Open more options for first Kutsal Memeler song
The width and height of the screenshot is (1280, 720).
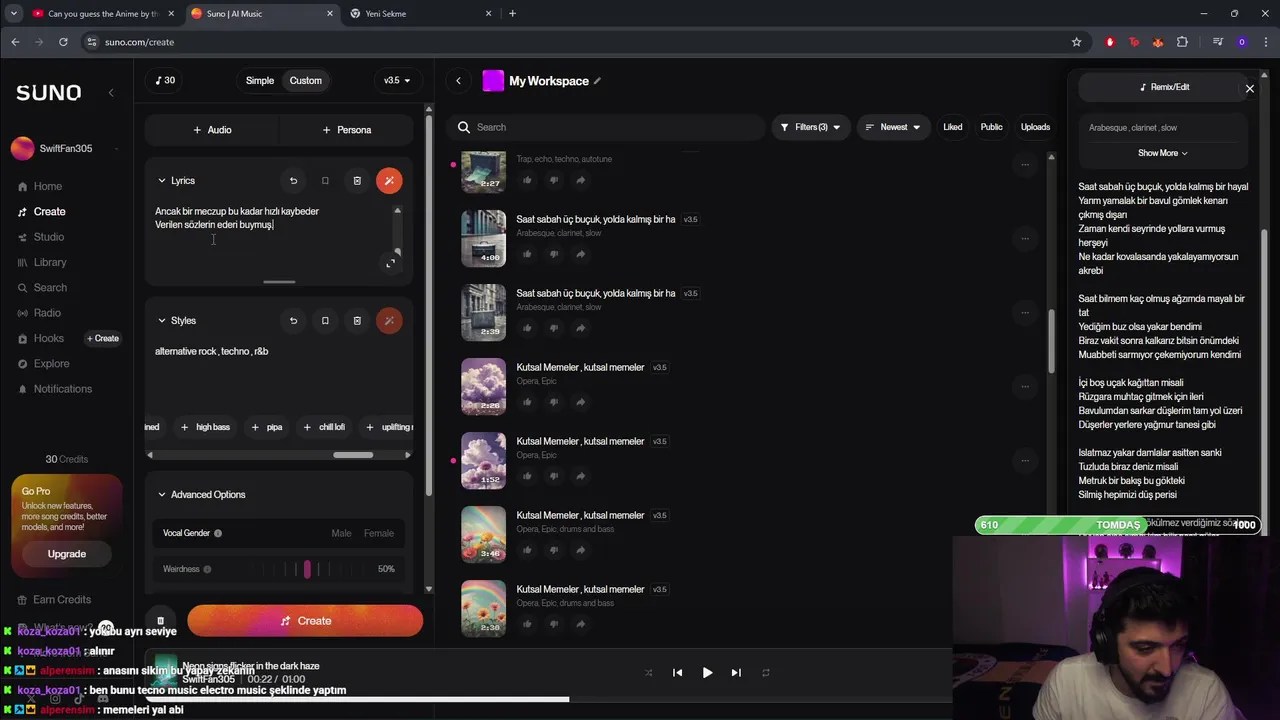(x=1025, y=386)
